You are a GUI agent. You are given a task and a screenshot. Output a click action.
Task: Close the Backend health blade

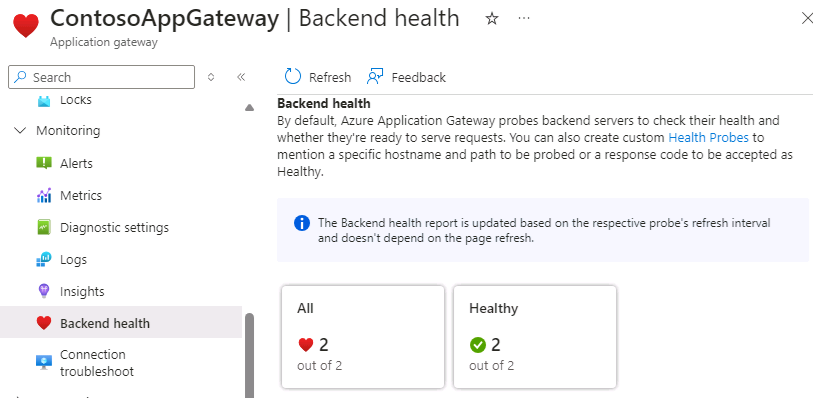tap(807, 19)
